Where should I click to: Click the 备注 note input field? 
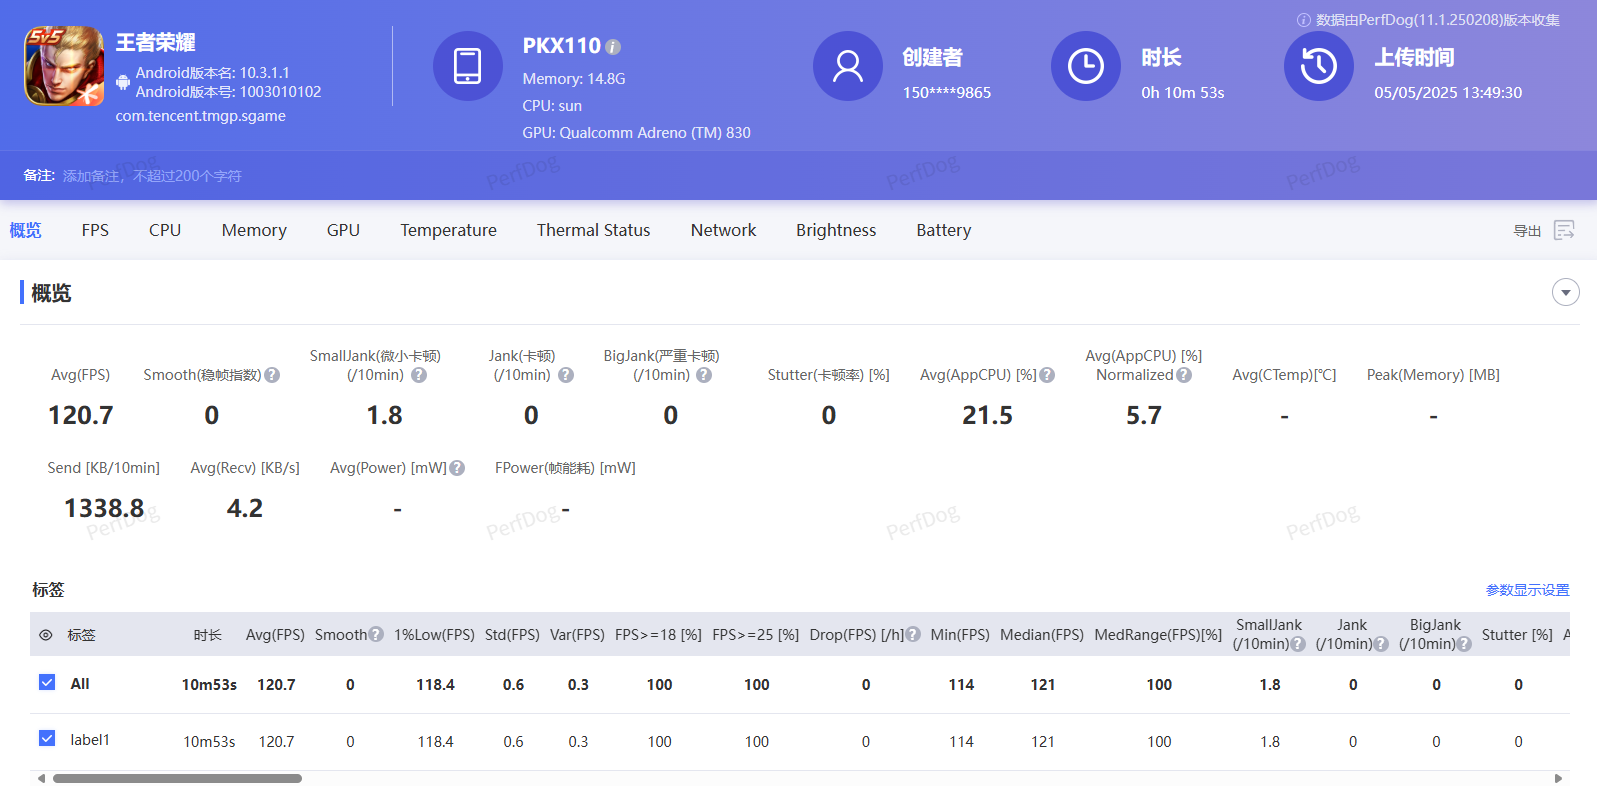pyautogui.click(x=152, y=176)
